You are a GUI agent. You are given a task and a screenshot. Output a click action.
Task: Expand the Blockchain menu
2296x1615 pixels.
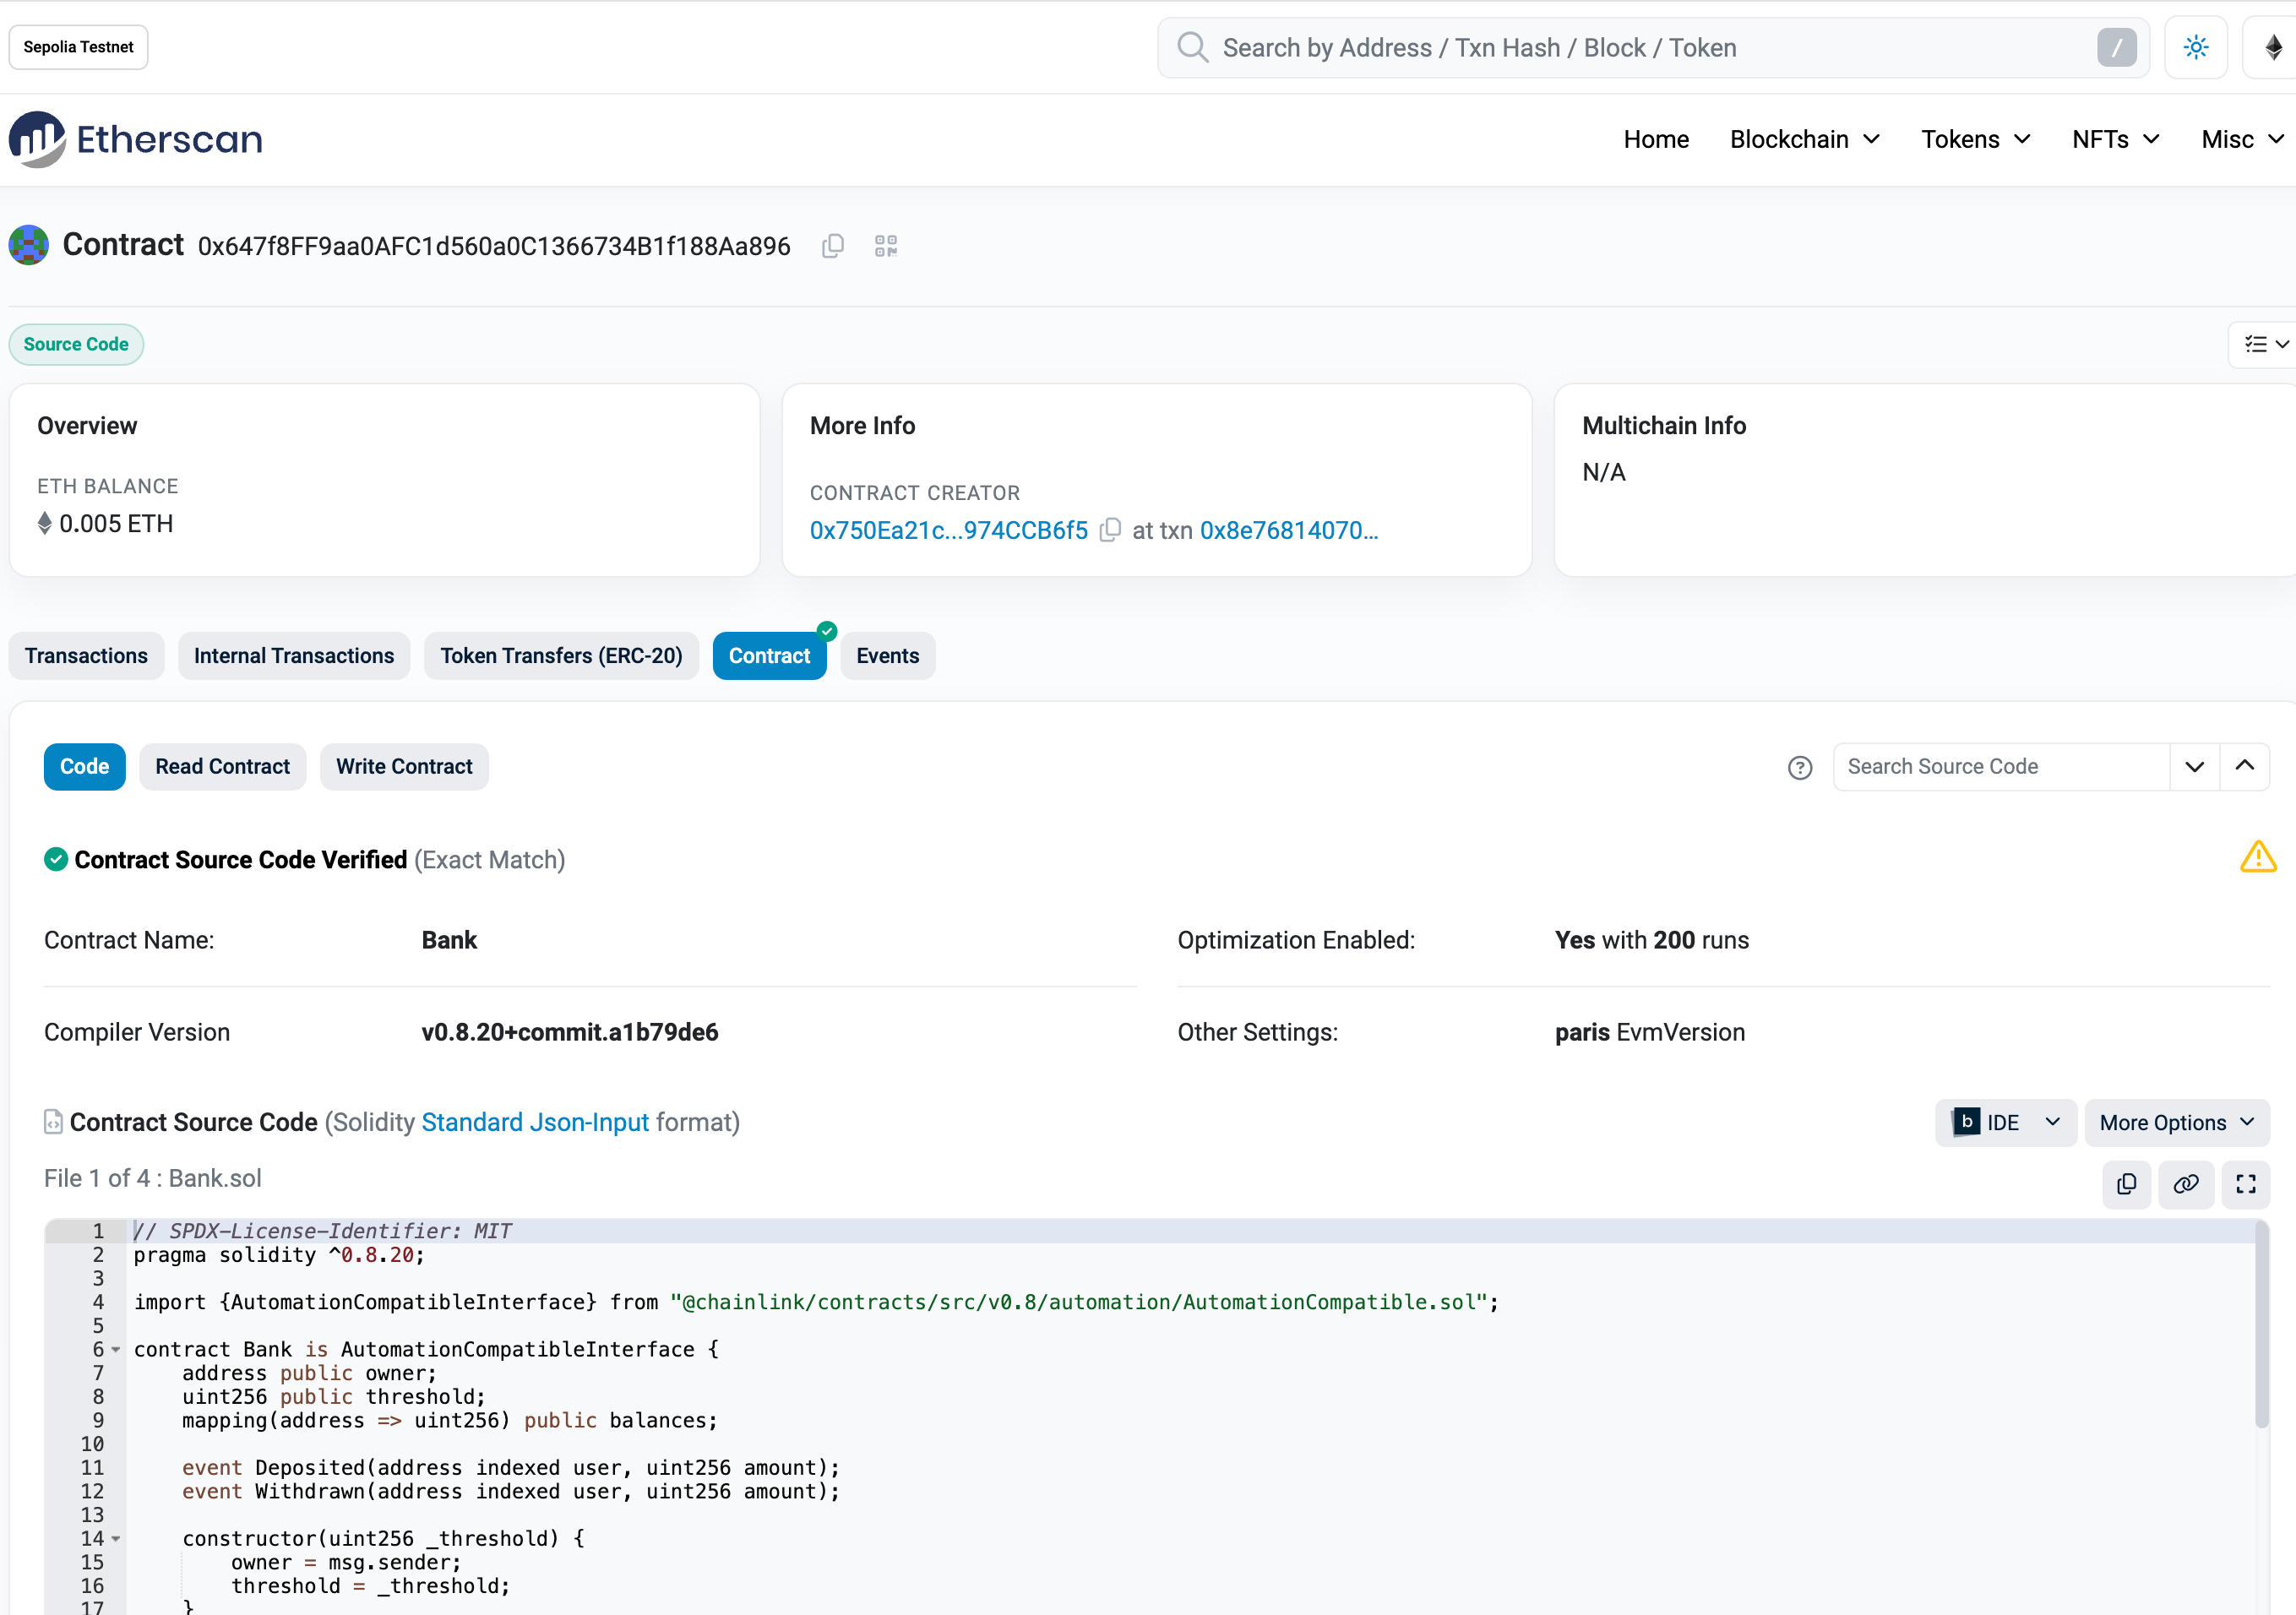pyautogui.click(x=1804, y=139)
